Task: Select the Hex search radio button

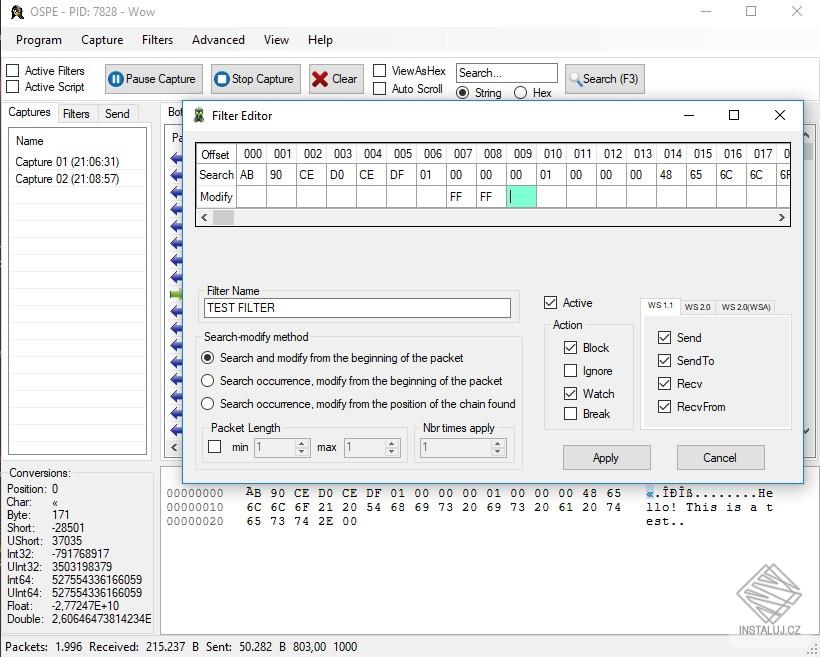Action: (x=522, y=91)
